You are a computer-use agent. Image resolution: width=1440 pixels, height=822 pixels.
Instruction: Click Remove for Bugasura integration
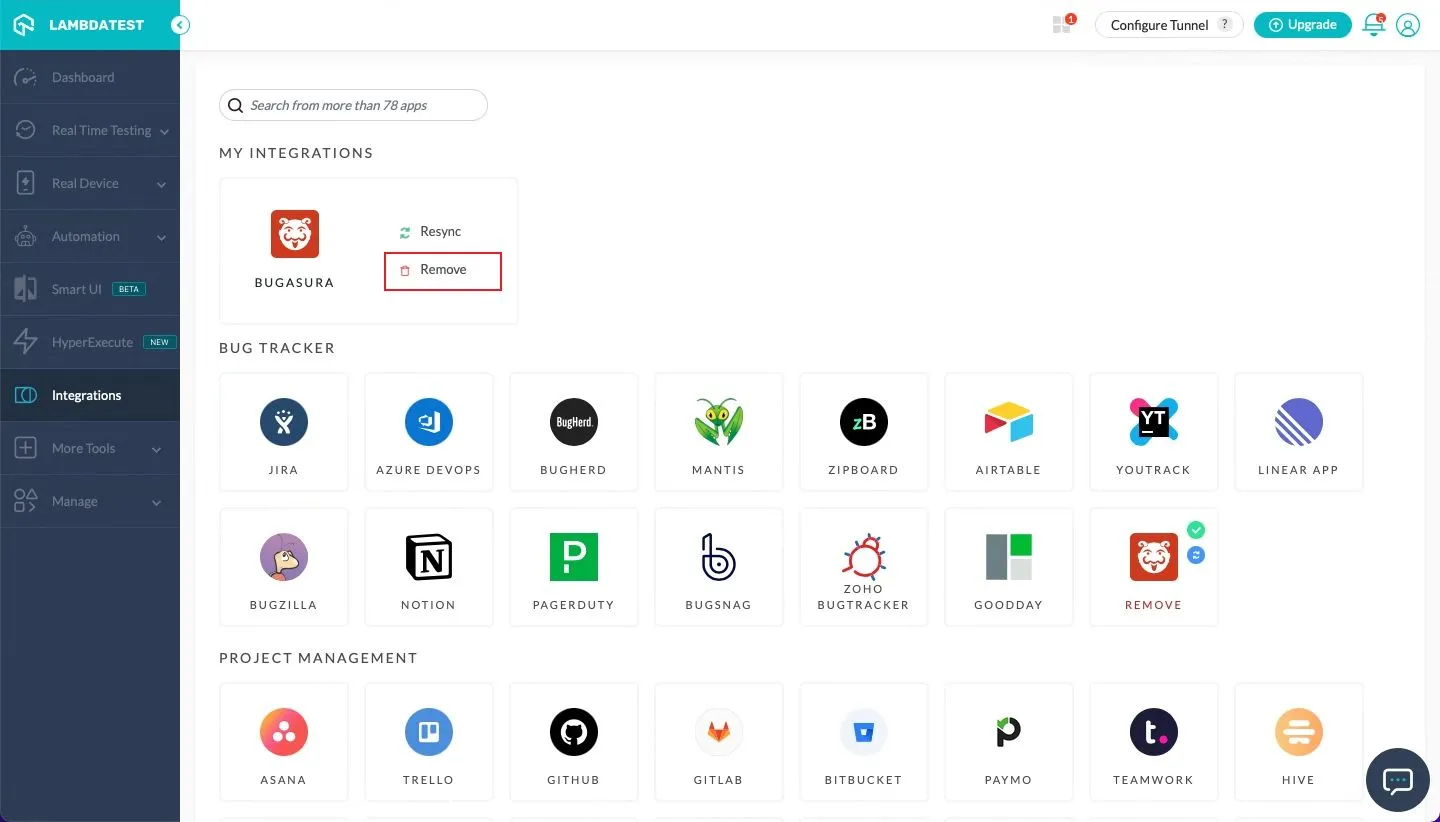tap(442, 270)
